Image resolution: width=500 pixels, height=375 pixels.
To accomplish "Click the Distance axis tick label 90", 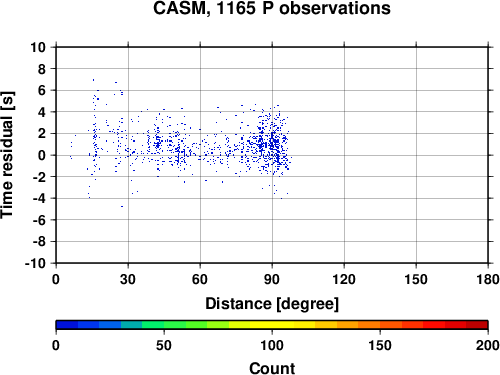I will (272, 279).
